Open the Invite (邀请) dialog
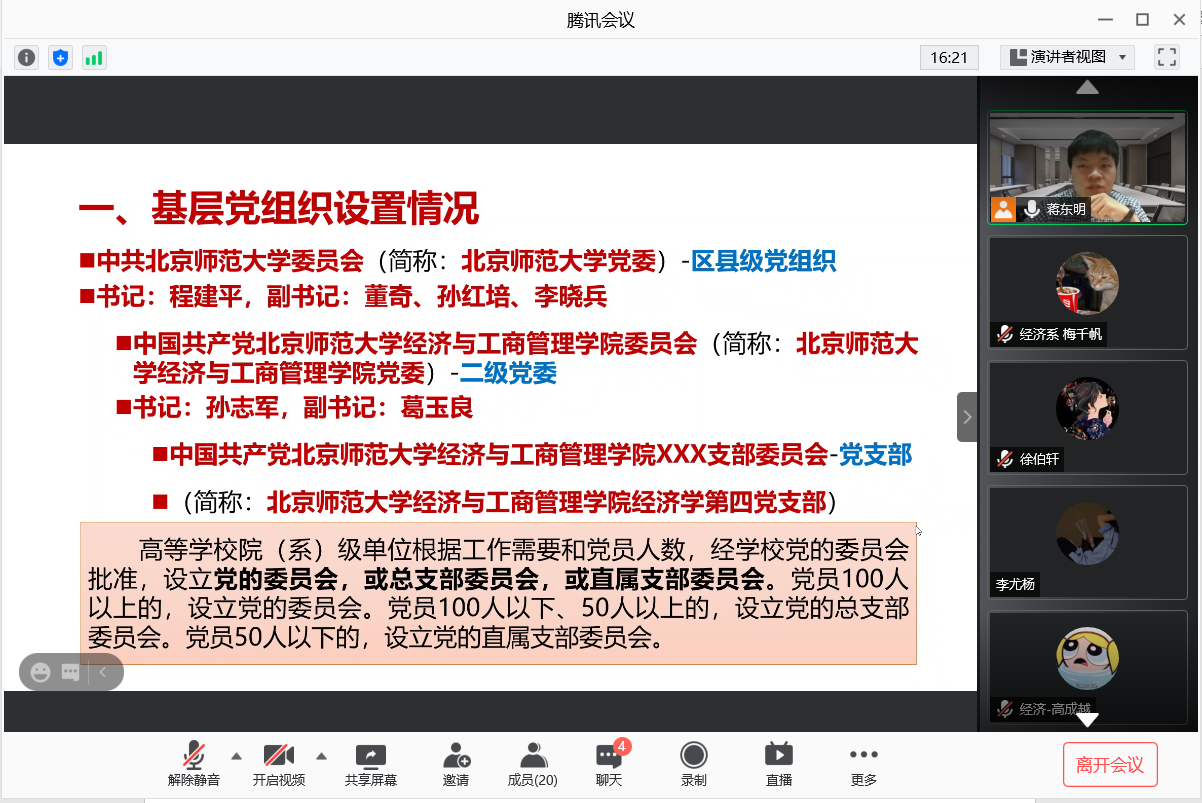The image size is (1202, 803). click(x=456, y=765)
